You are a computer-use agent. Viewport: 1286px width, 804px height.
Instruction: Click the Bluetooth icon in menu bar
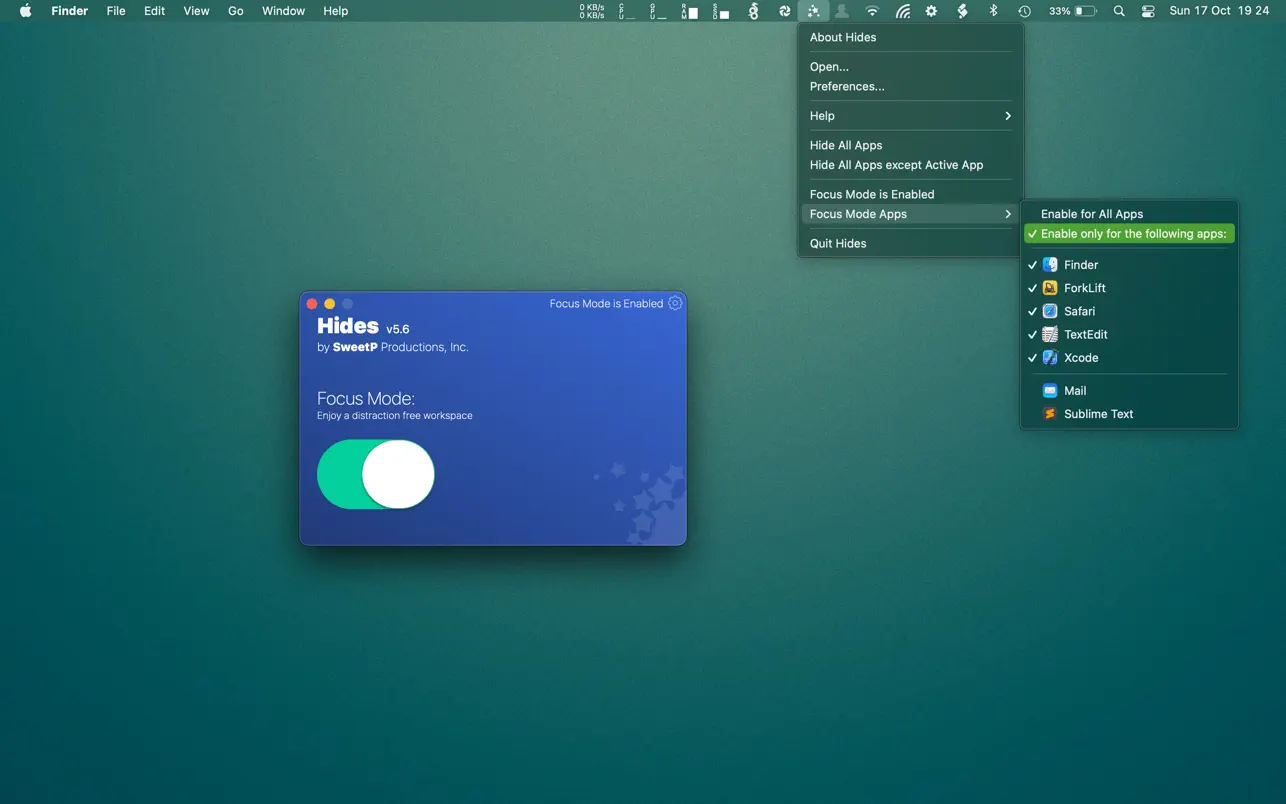993,11
